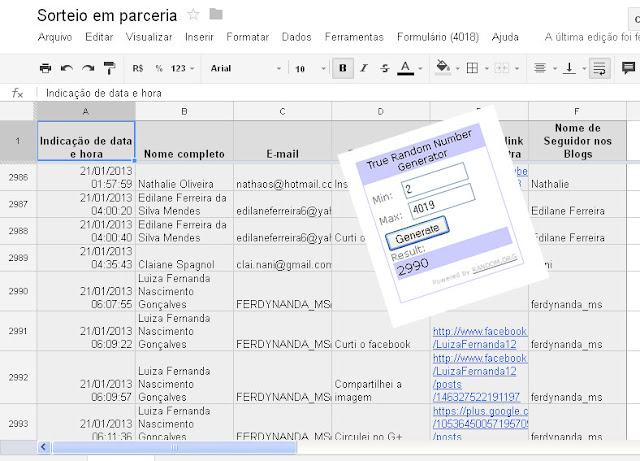Viewport: 640px width, 461px height.
Task: Select column D header
Action: 380,111
